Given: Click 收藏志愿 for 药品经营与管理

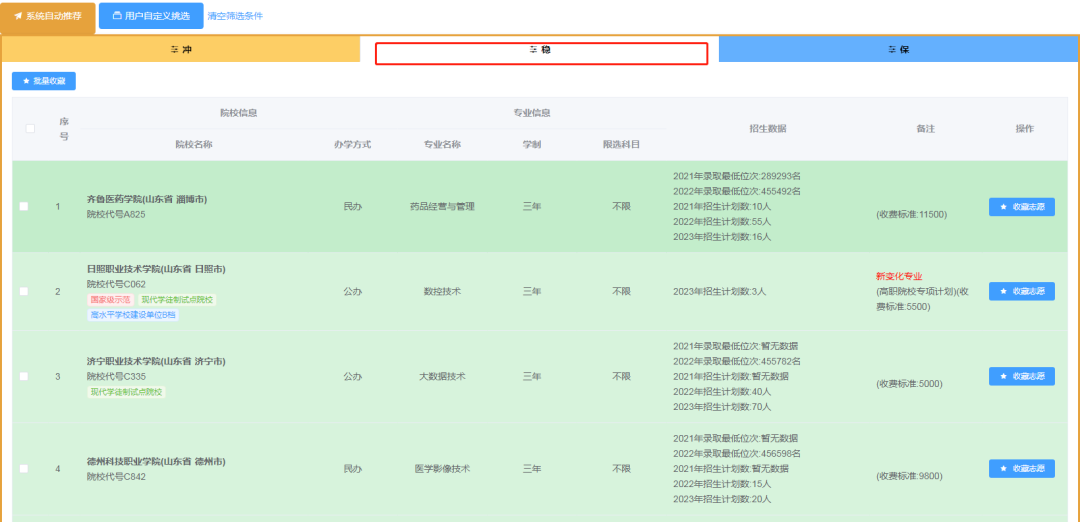Looking at the screenshot, I should [1021, 207].
